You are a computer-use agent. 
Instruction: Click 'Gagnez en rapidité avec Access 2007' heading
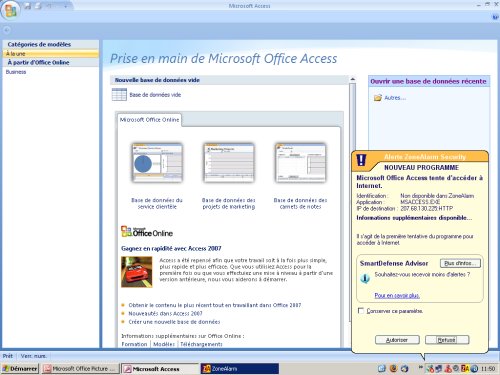(171, 248)
